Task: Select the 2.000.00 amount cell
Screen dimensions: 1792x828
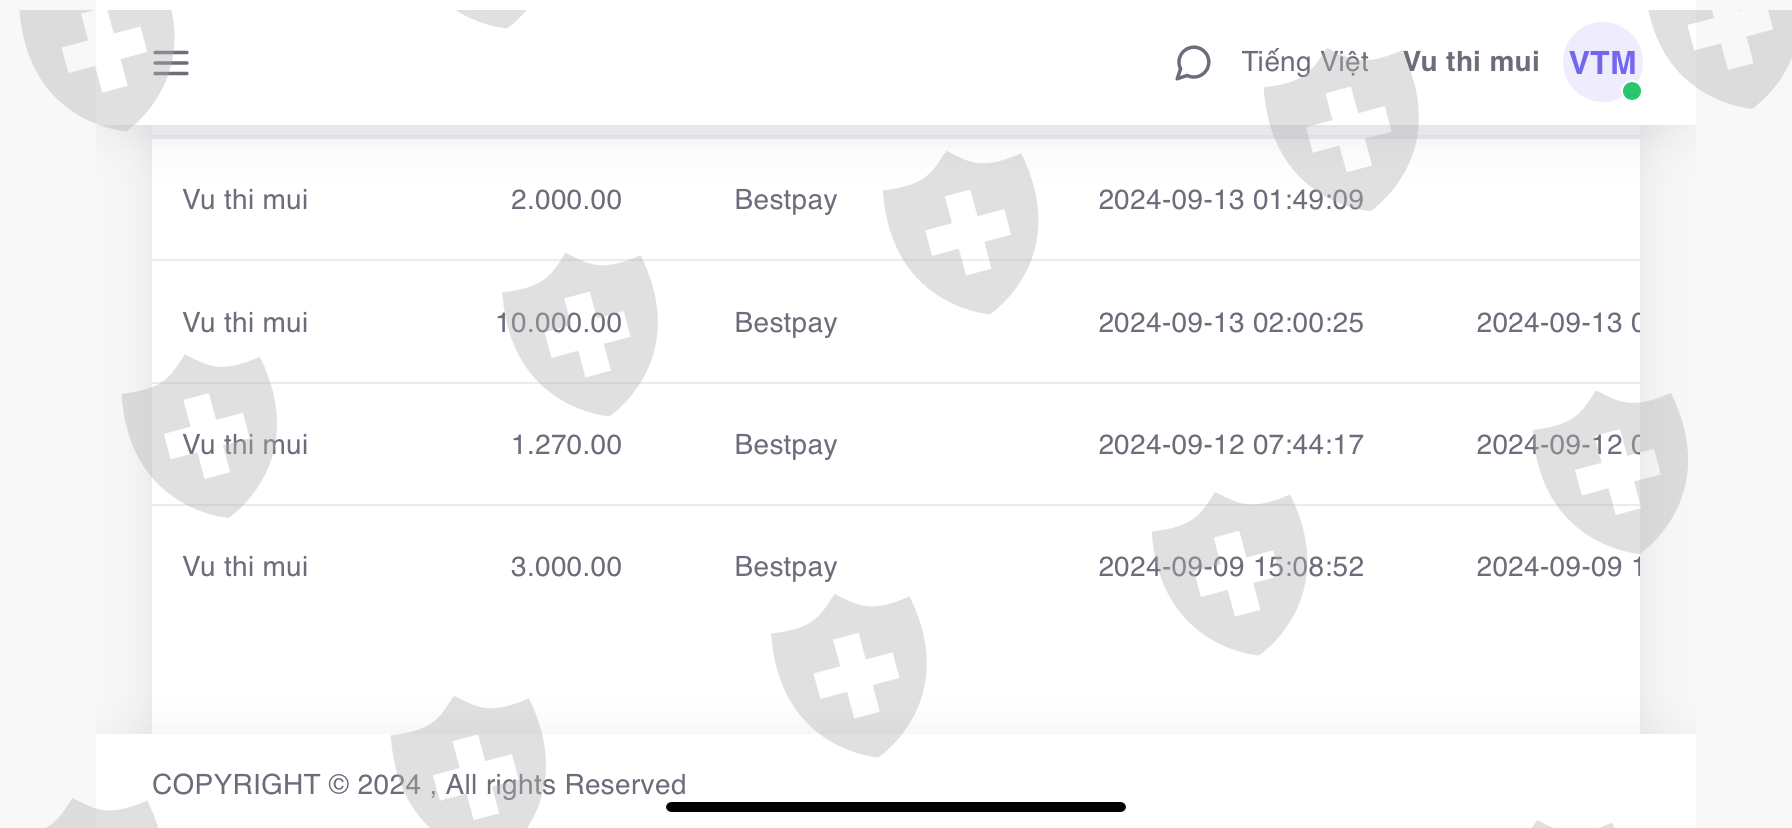Action: [565, 200]
